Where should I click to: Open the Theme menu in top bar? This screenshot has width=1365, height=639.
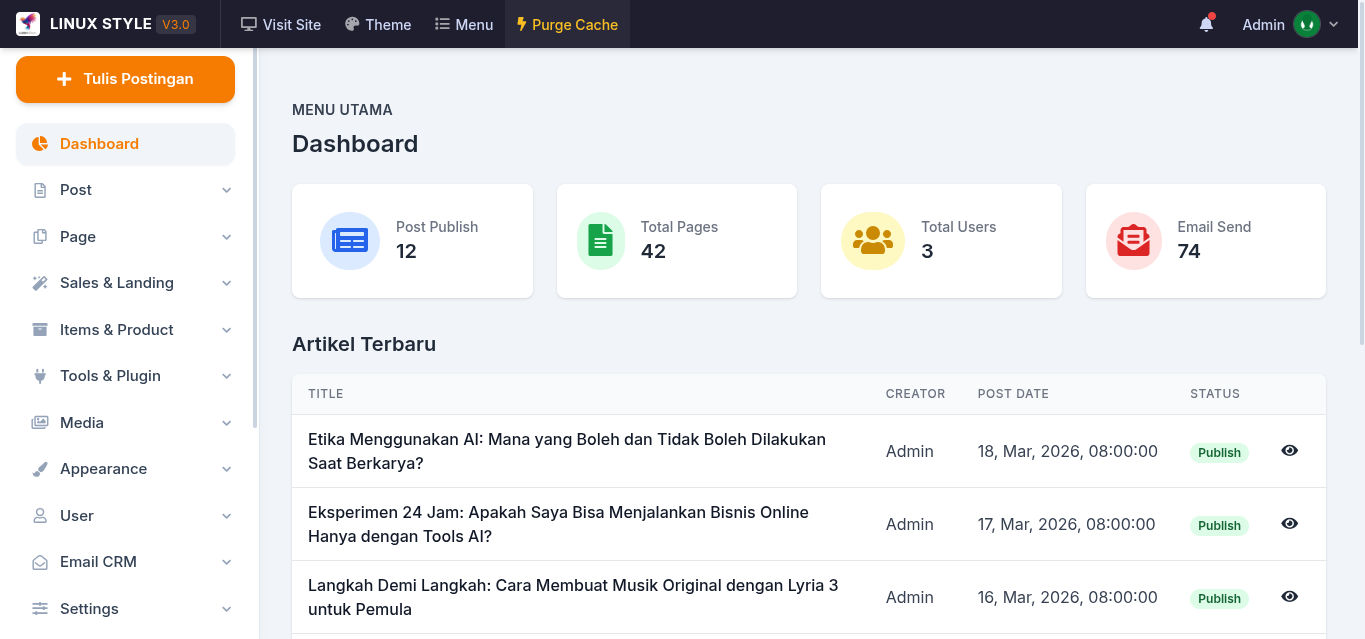(x=378, y=24)
